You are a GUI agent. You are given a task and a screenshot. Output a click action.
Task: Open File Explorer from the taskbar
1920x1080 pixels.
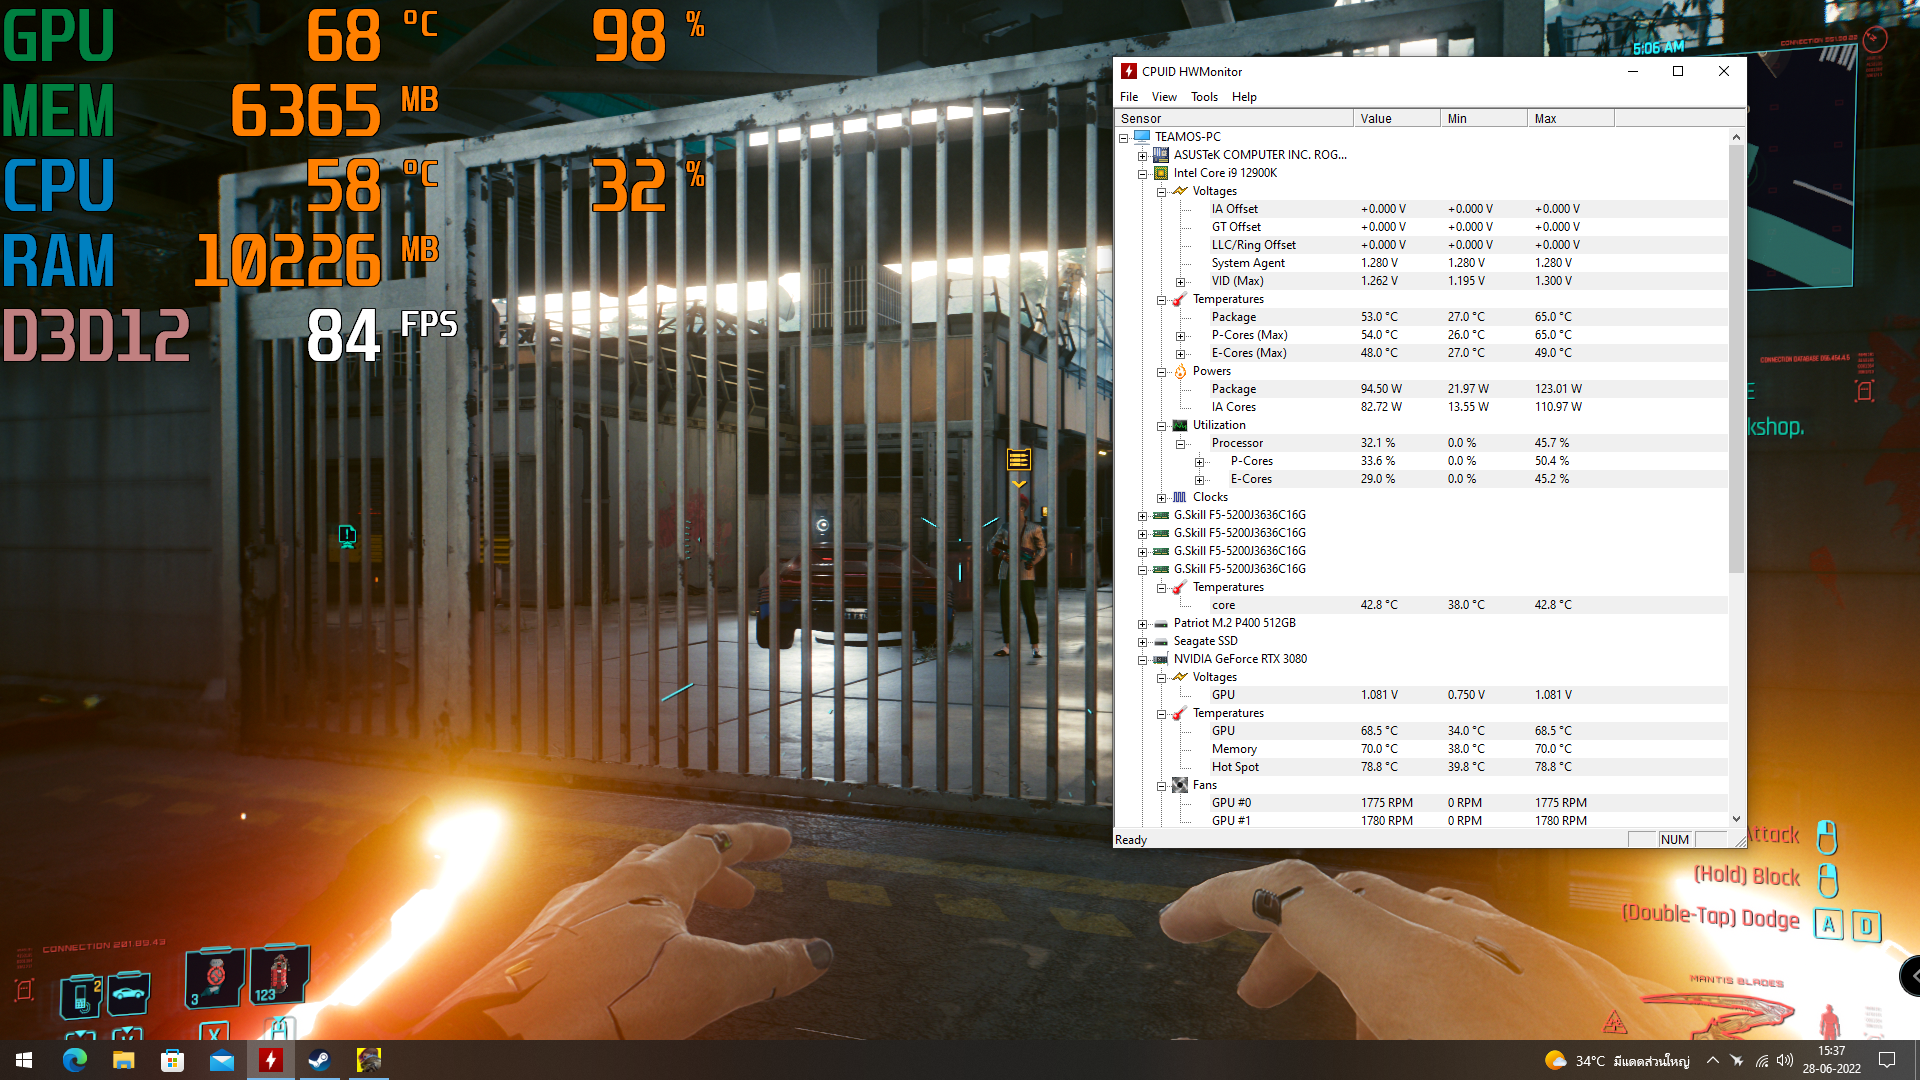click(123, 1060)
